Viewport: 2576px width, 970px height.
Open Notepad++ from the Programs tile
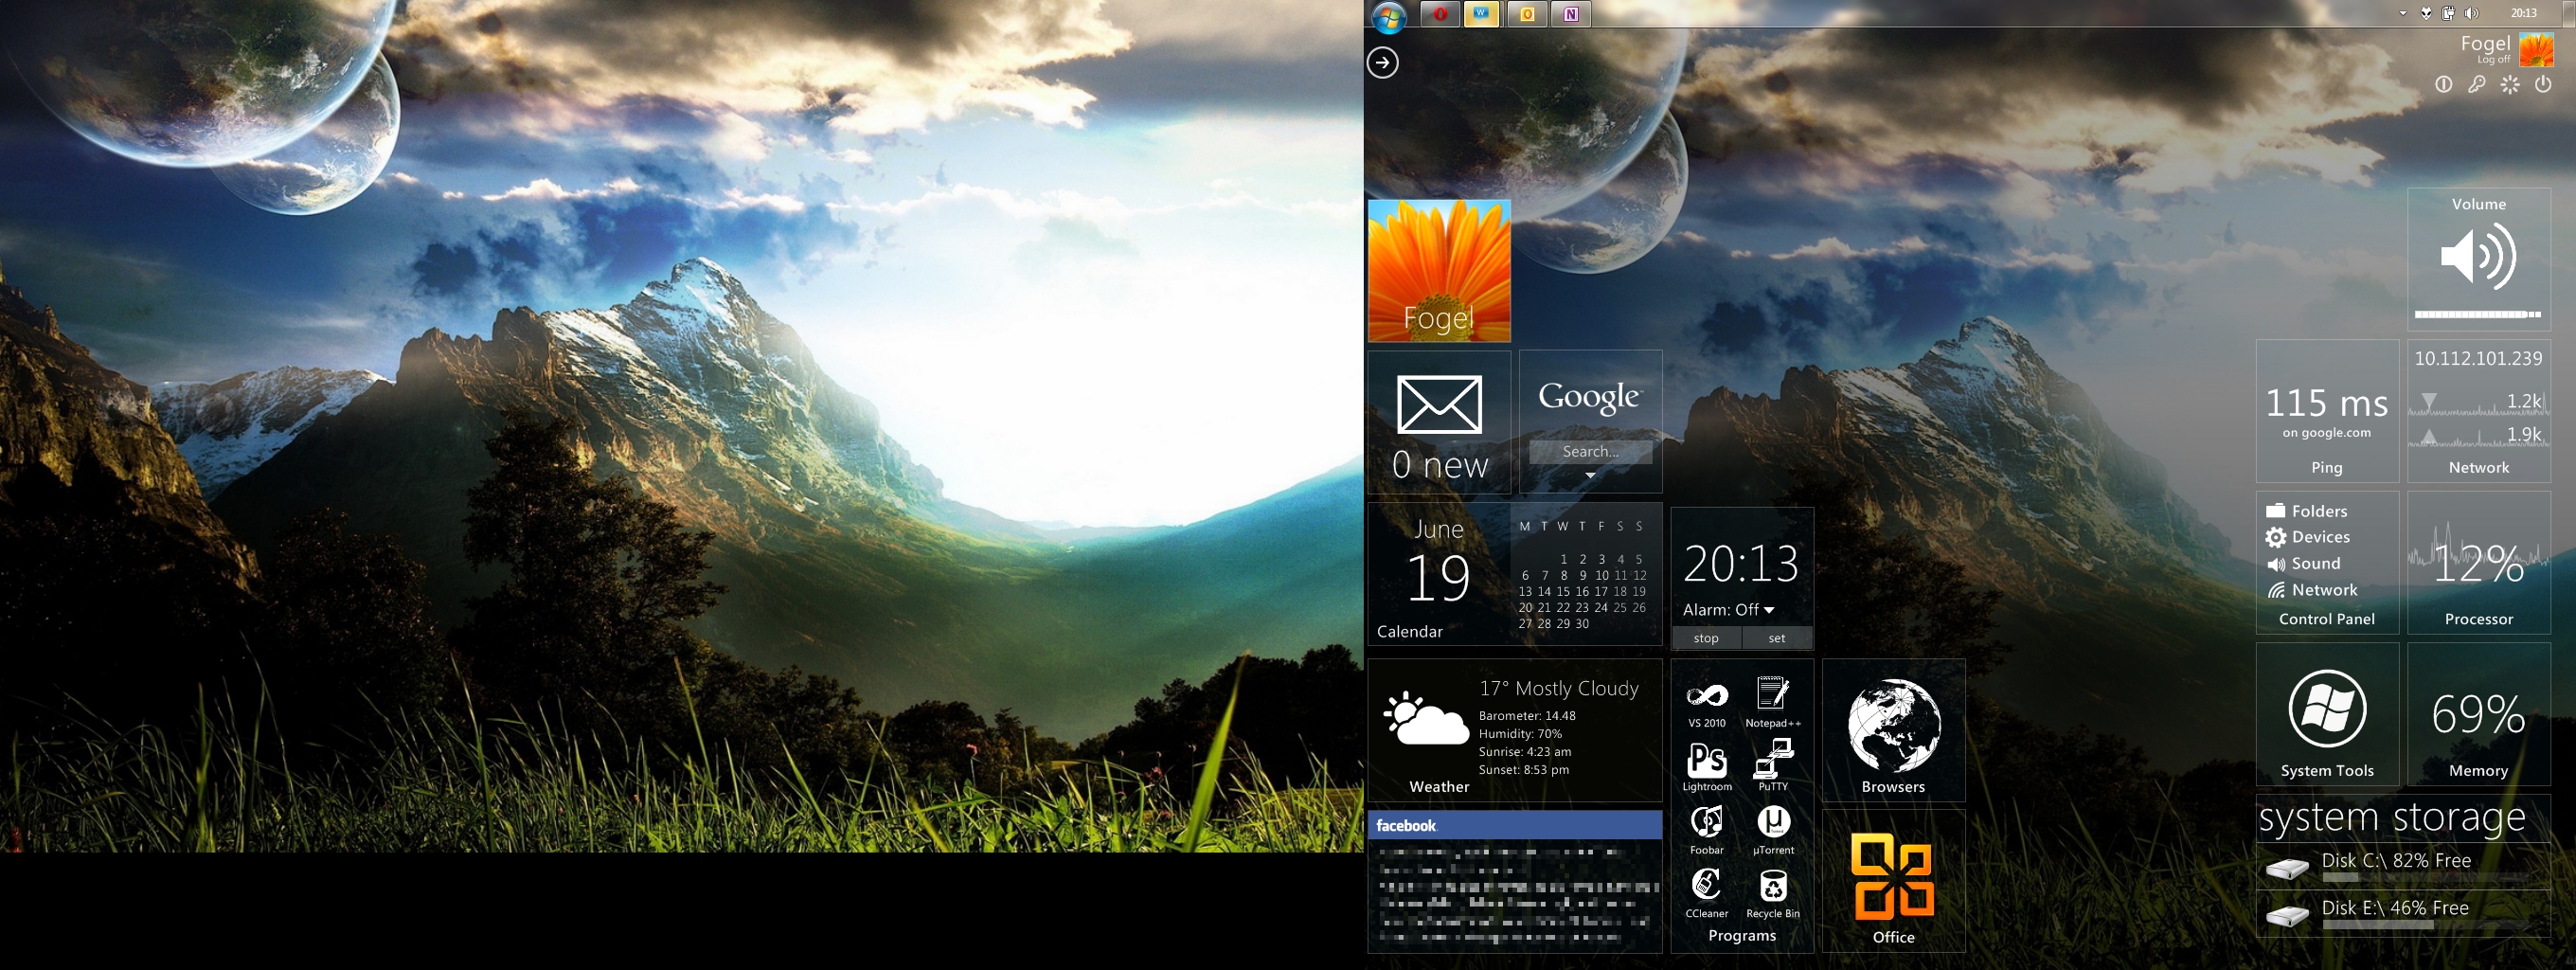(x=1772, y=698)
